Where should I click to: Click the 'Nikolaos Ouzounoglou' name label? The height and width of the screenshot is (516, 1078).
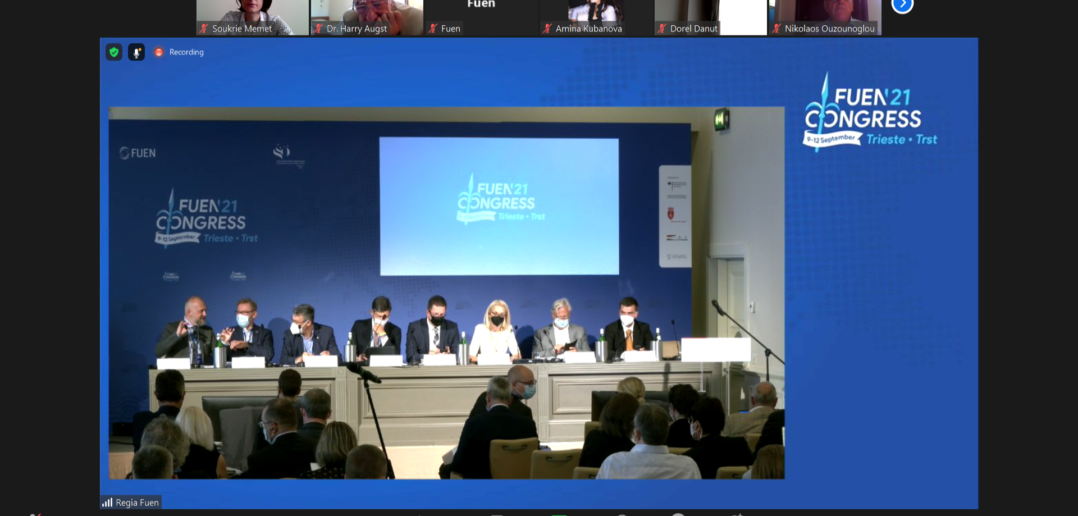click(830, 29)
